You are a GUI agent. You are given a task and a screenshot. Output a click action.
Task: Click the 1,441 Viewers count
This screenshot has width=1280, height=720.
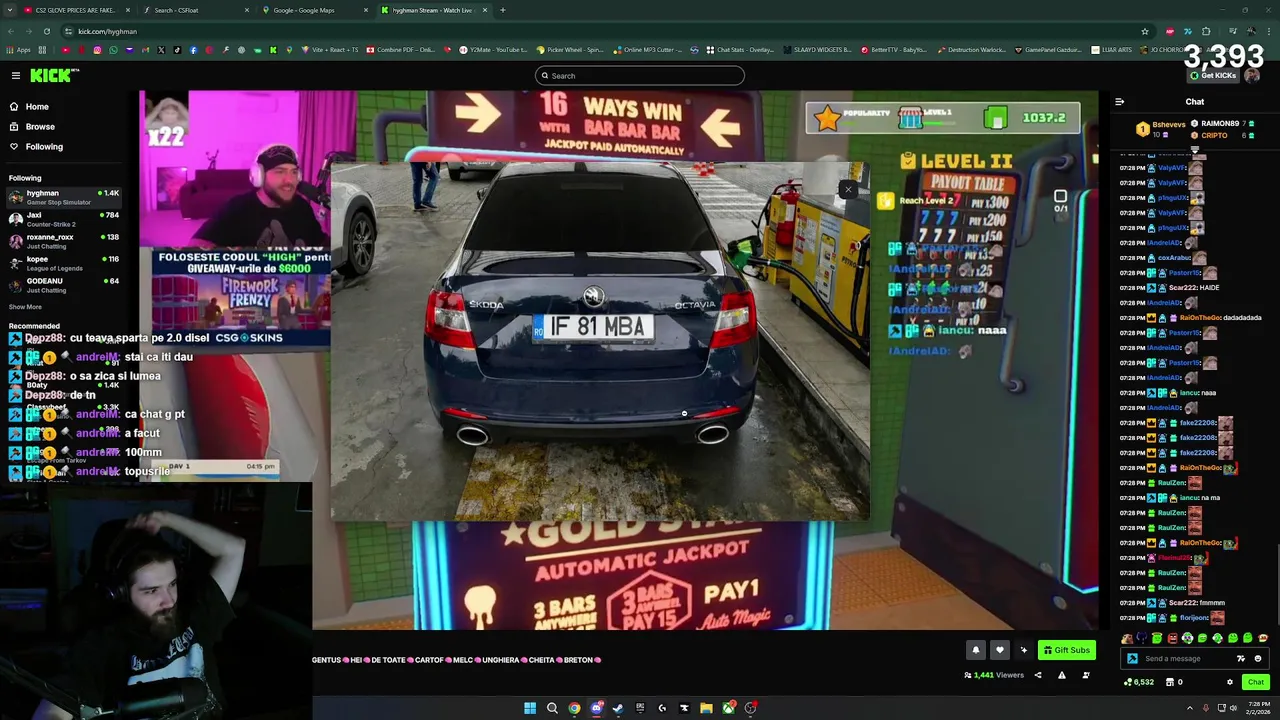[993, 675]
